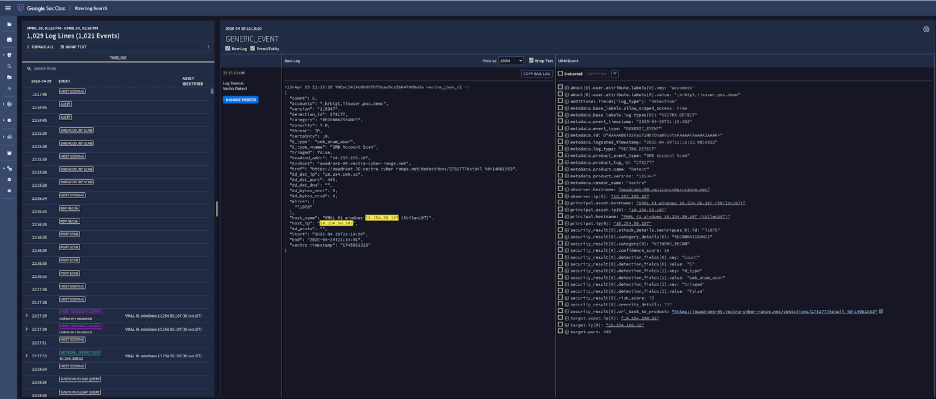The width and height of the screenshot is (936, 399).
Task: Toggle the Unselected checkbox in the UDM Event panel
Action: [x=560, y=73]
